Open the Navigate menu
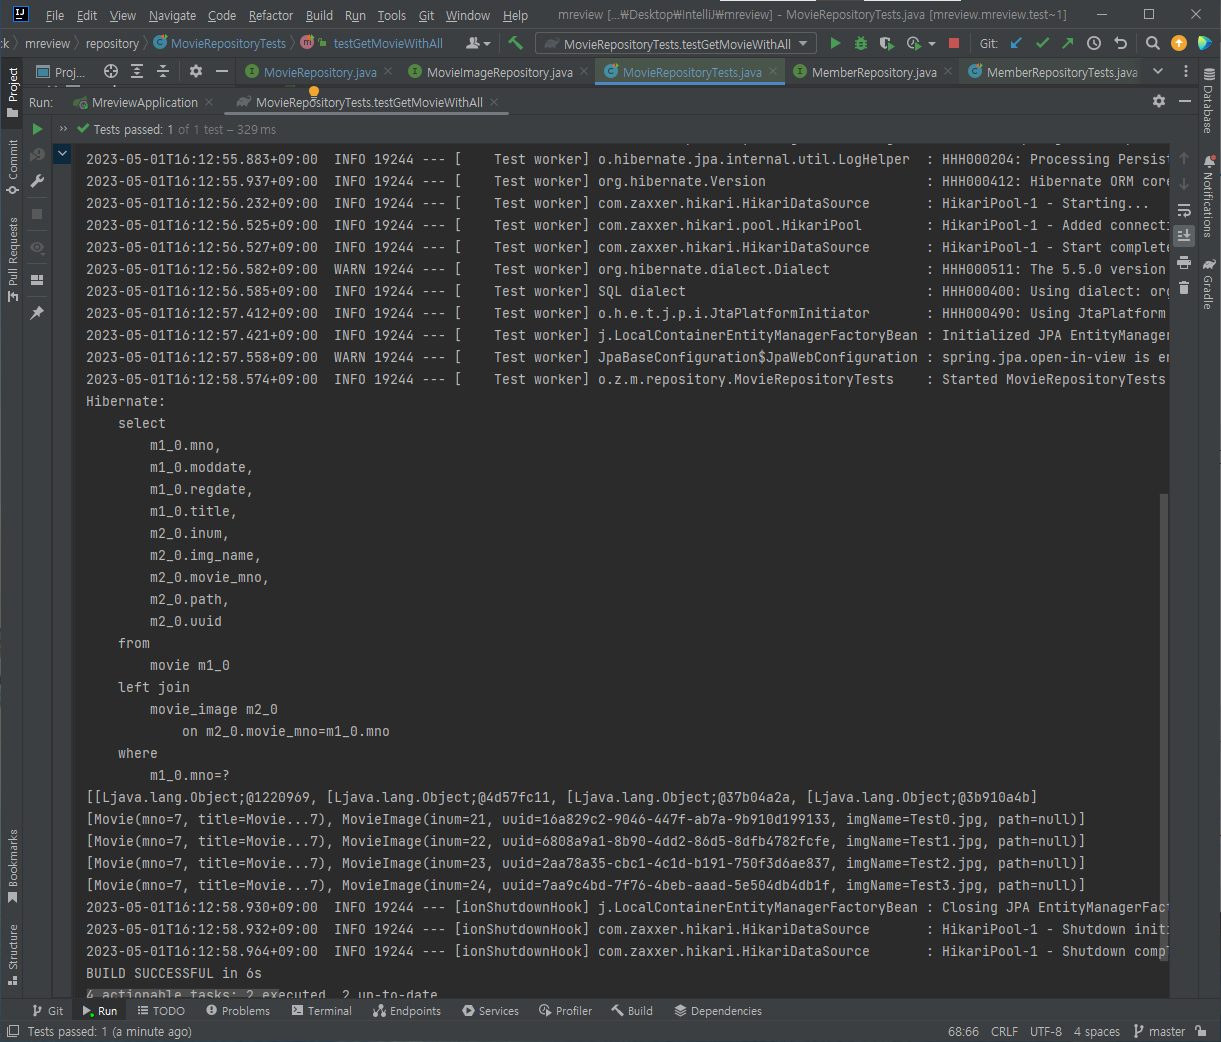The width and height of the screenshot is (1221, 1042). click(172, 15)
